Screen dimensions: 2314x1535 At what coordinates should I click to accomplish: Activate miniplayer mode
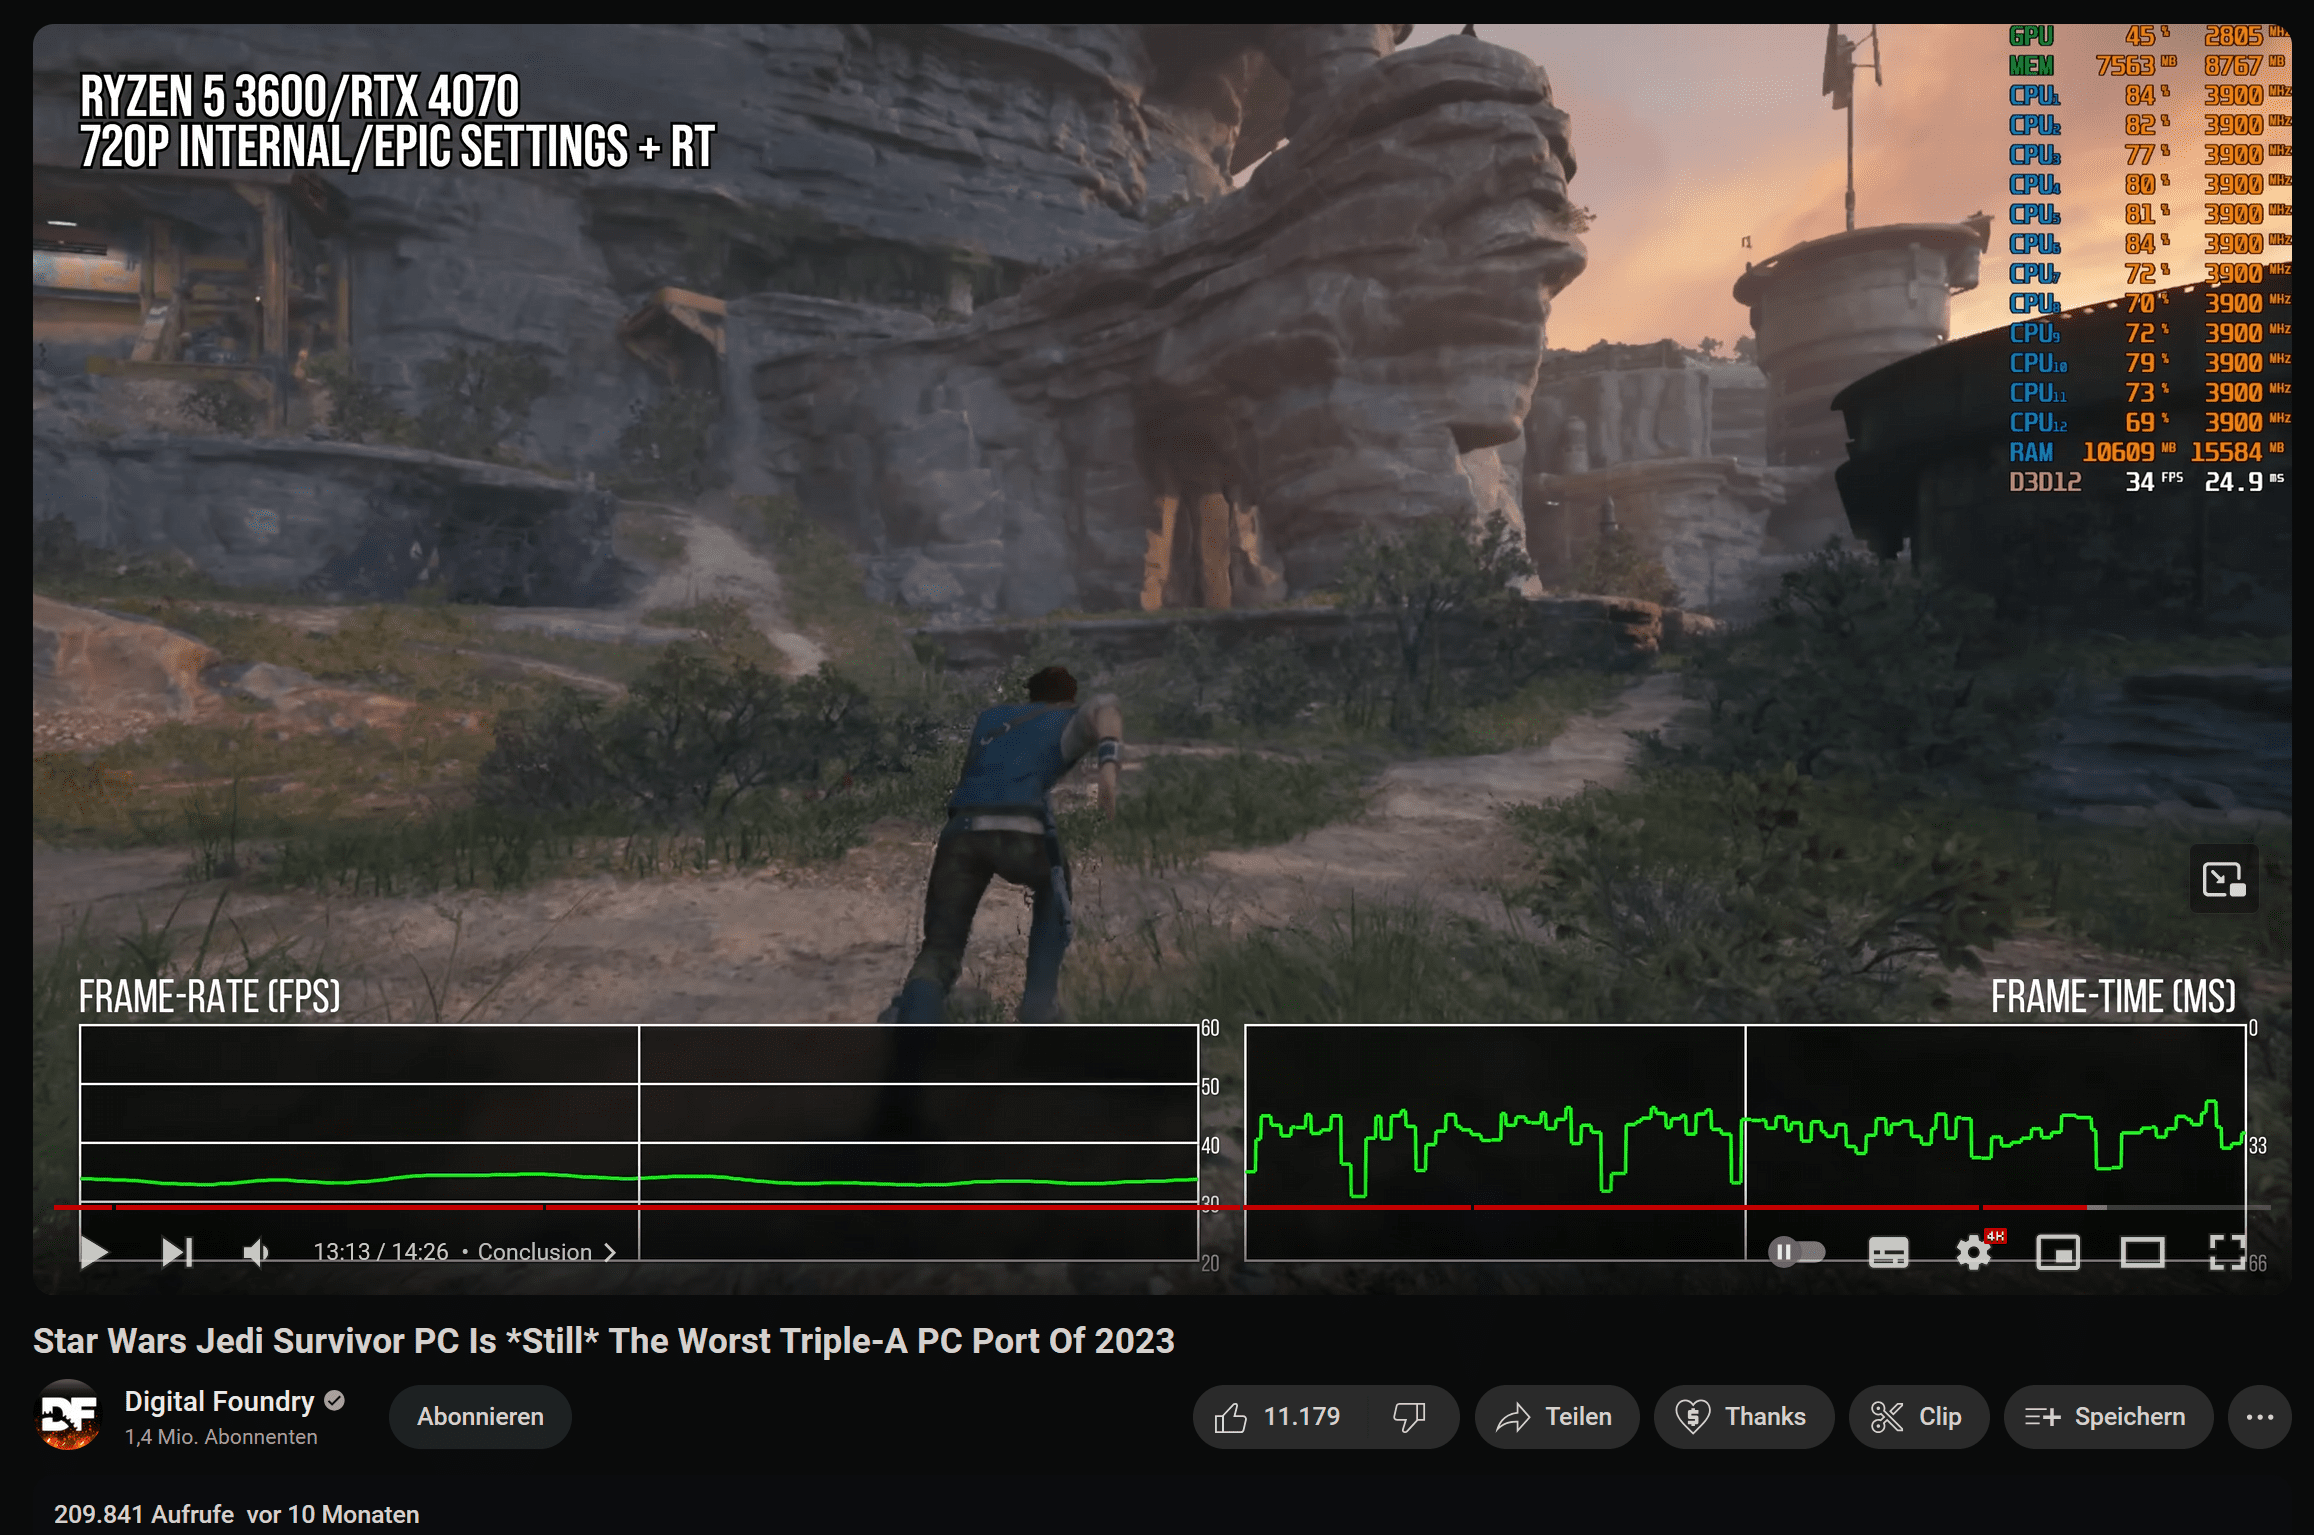coord(2058,1251)
